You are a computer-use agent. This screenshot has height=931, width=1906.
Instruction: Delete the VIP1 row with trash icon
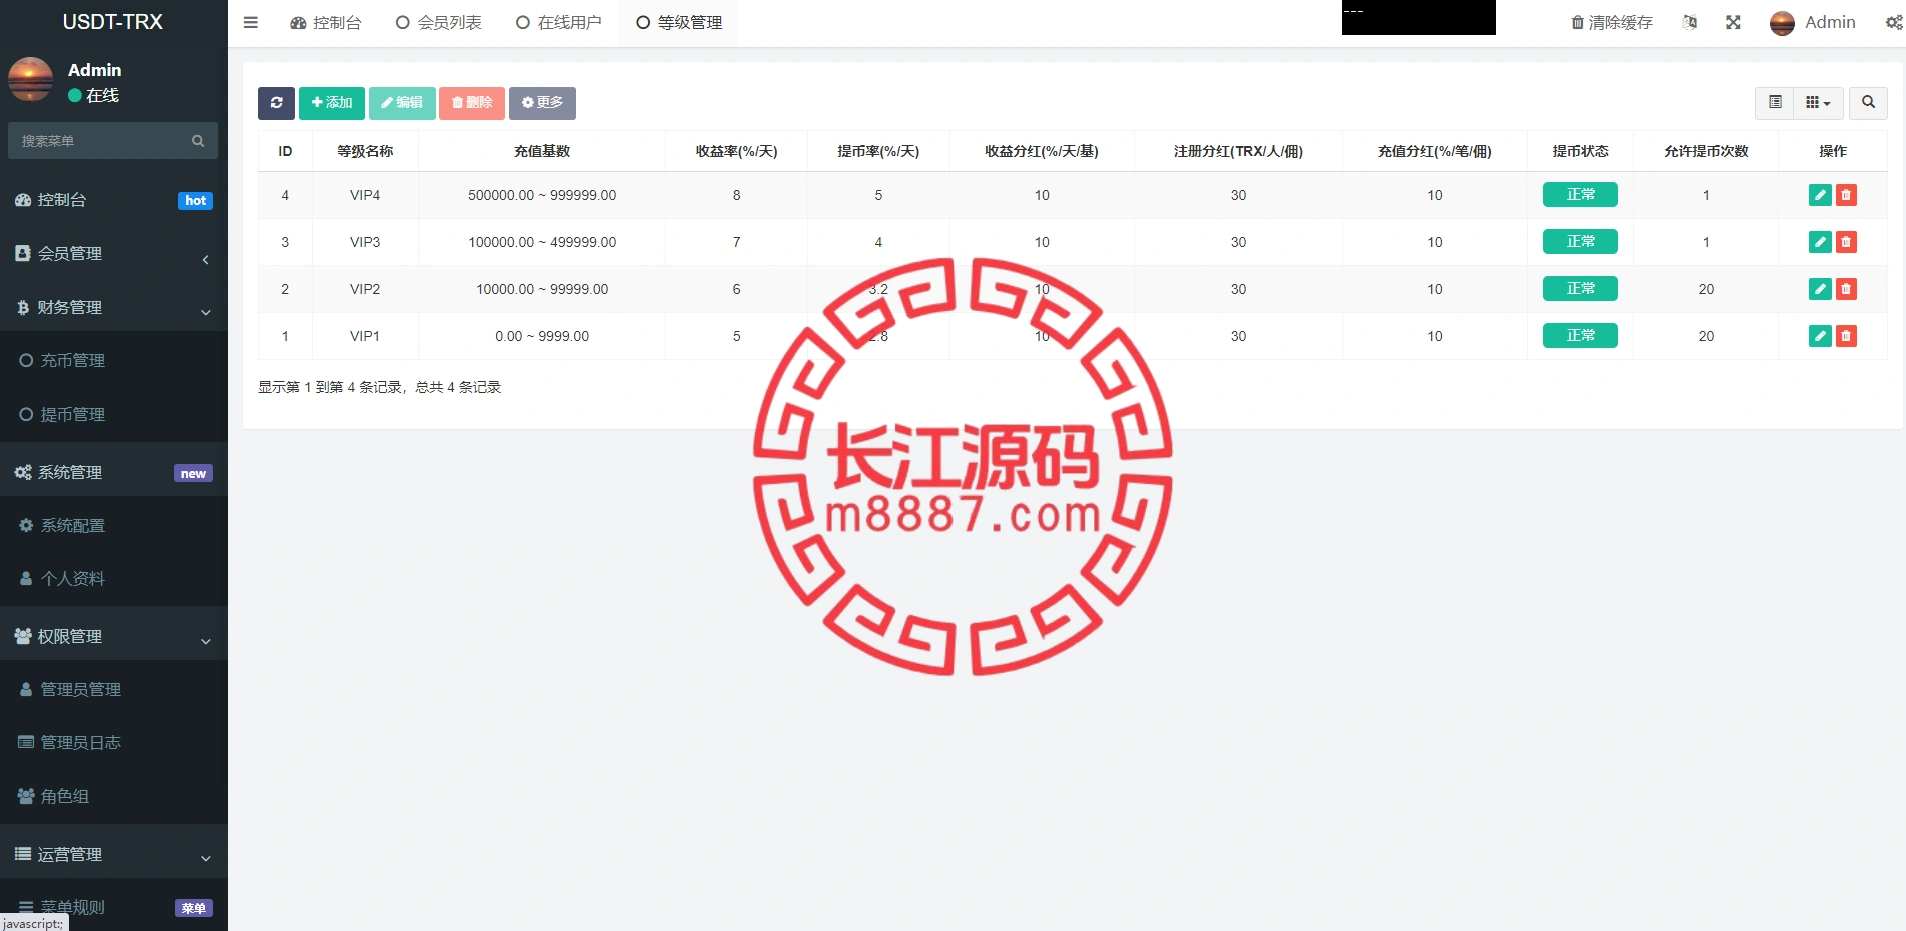[x=1846, y=336]
